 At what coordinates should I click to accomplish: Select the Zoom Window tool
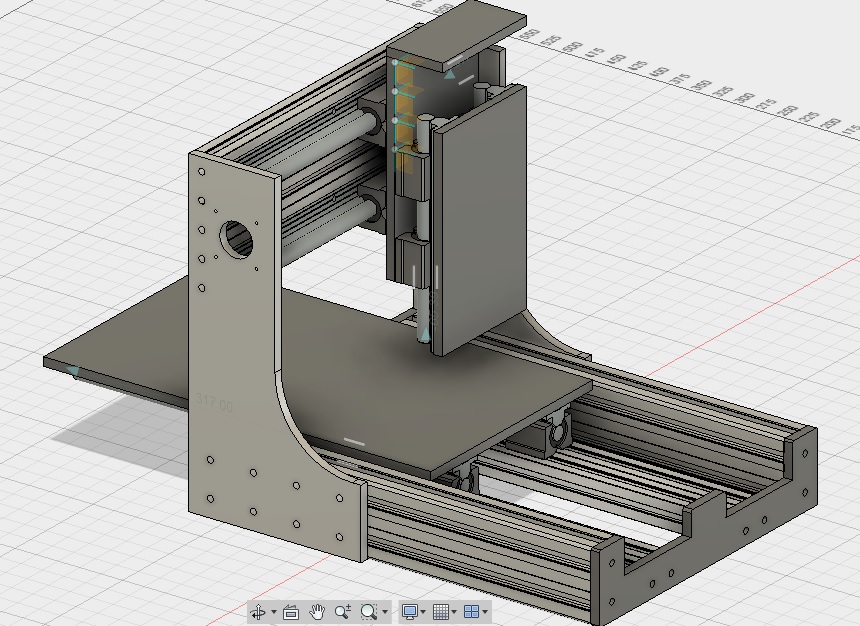pyautogui.click(x=369, y=611)
